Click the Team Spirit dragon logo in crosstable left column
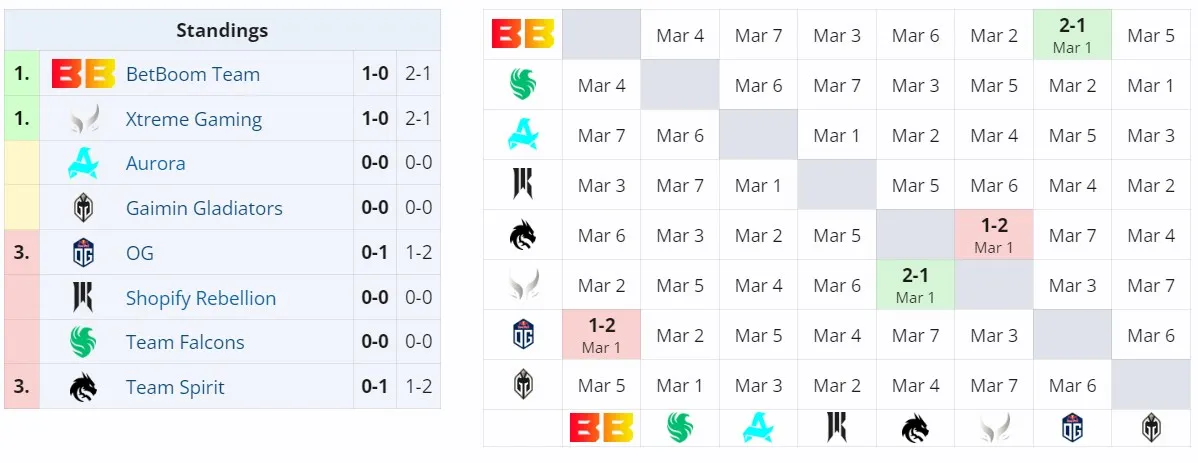This screenshot has height=463, width=1198. pyautogui.click(x=523, y=235)
